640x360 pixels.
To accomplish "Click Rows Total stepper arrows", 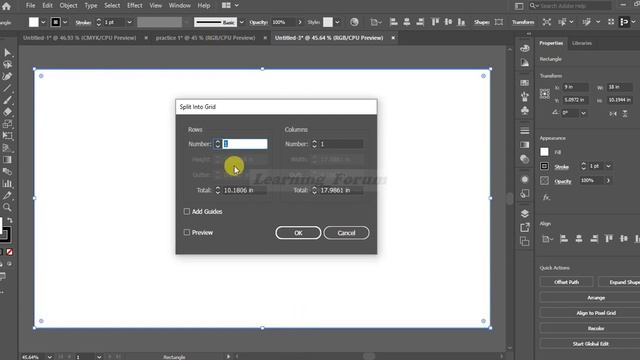I will (x=218, y=190).
